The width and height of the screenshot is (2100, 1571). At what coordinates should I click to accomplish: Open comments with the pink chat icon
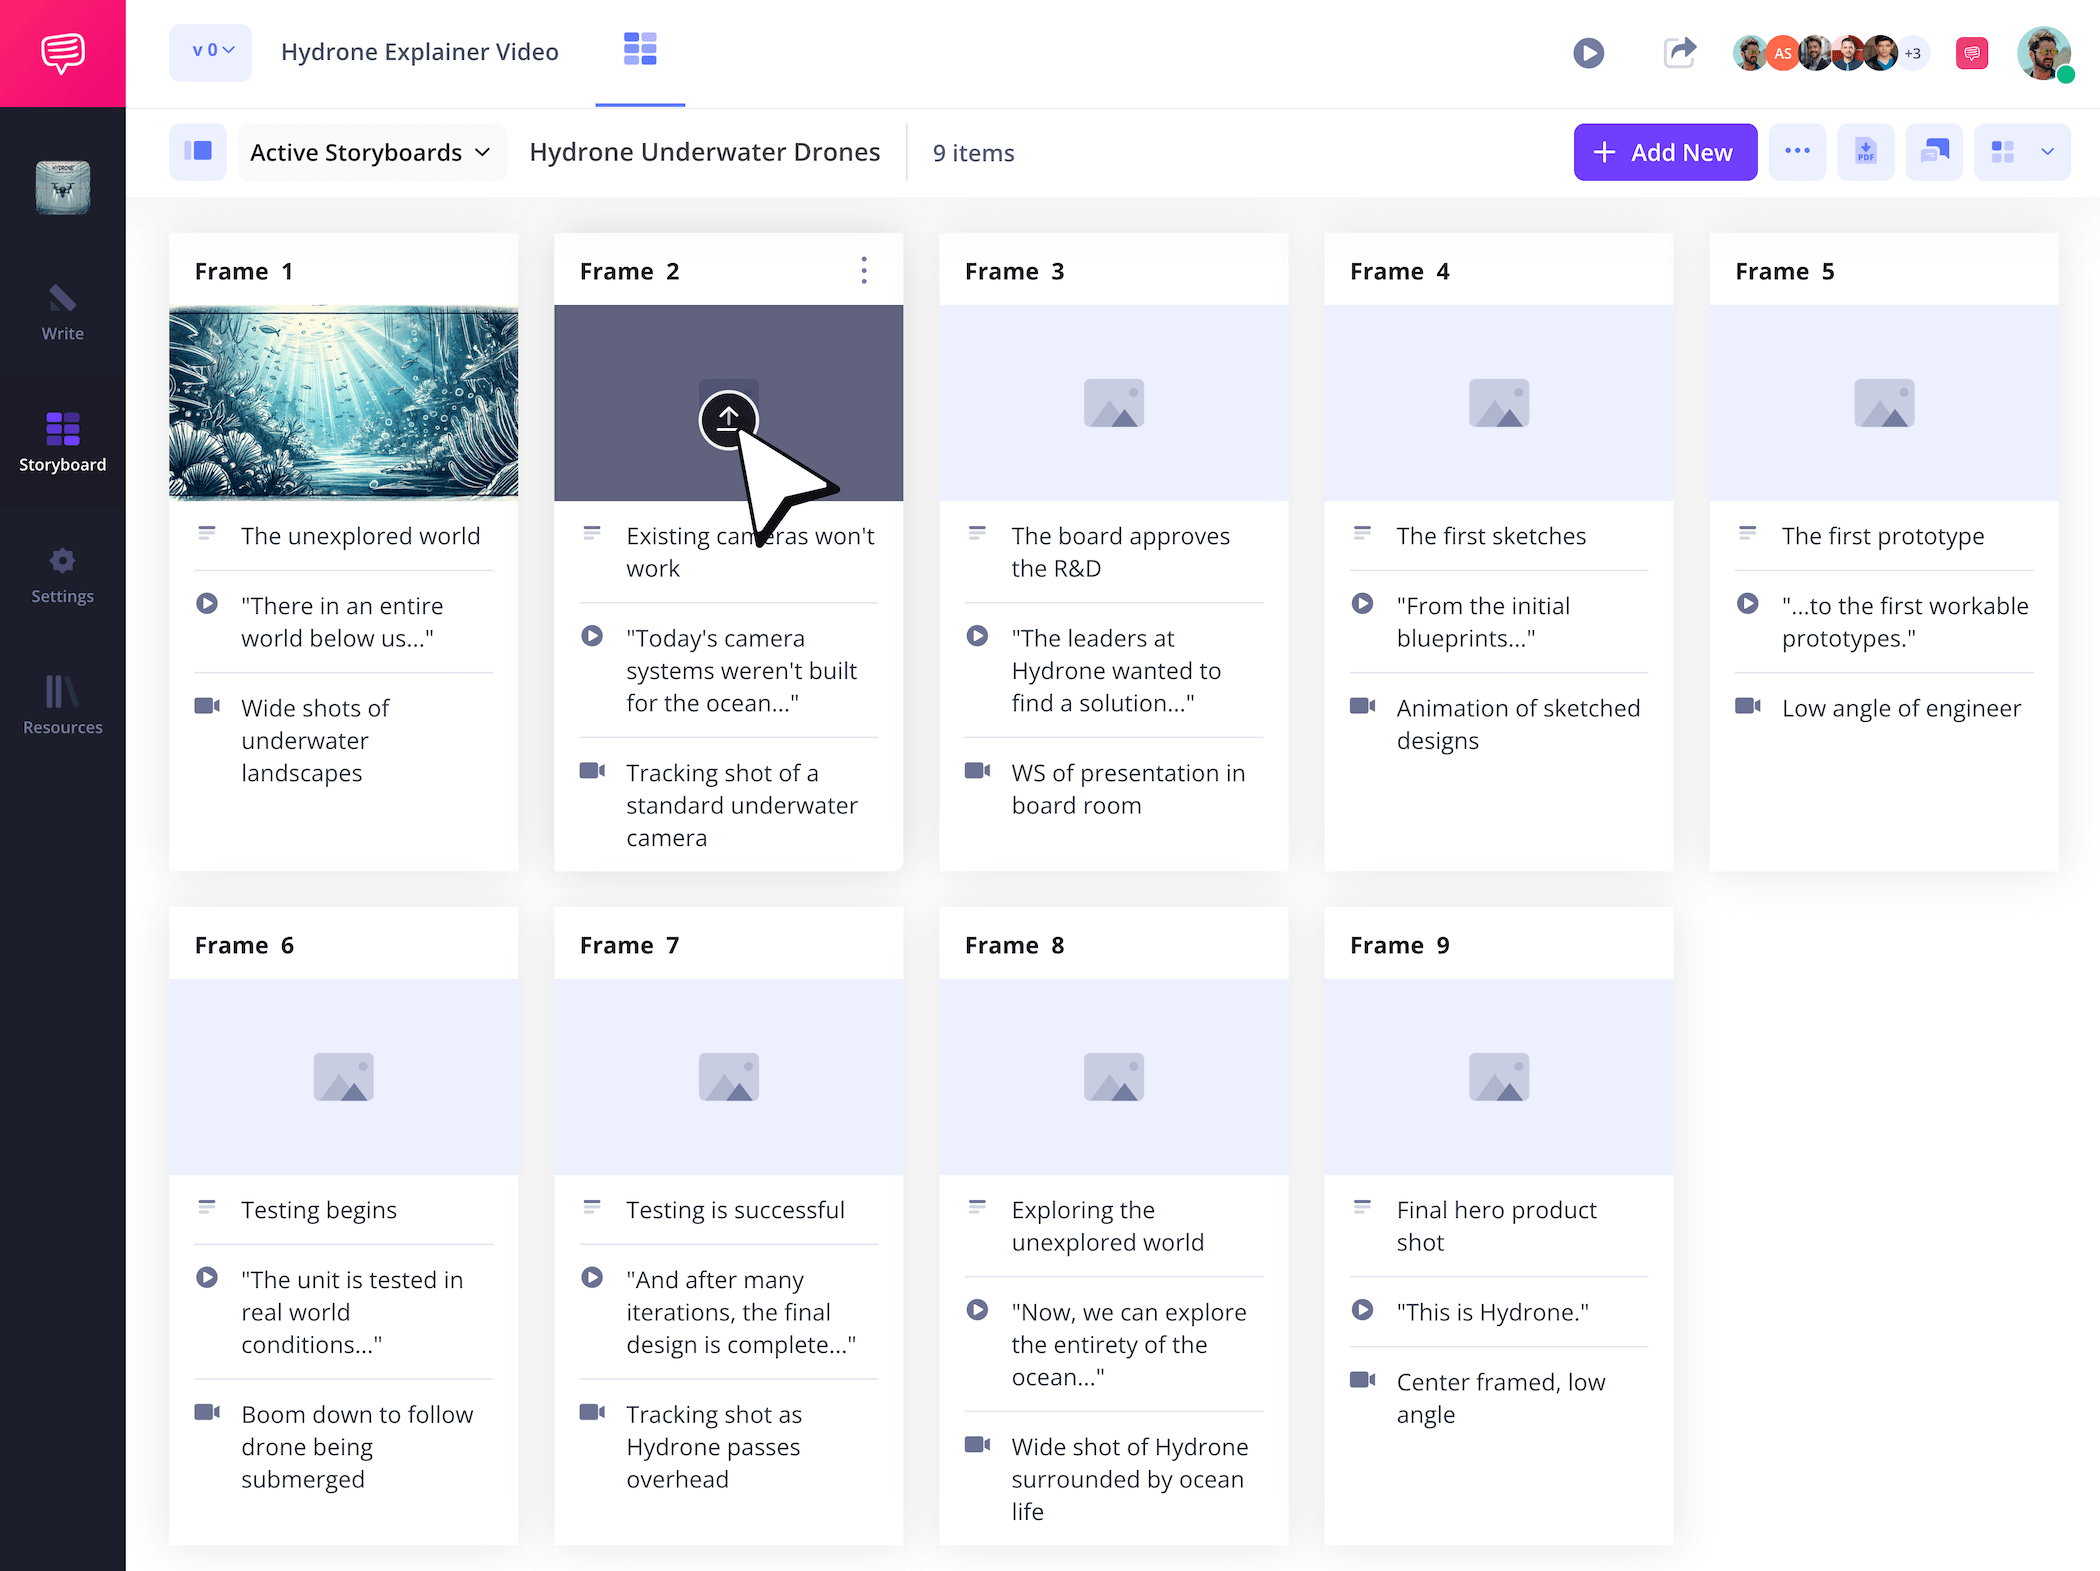click(1971, 52)
